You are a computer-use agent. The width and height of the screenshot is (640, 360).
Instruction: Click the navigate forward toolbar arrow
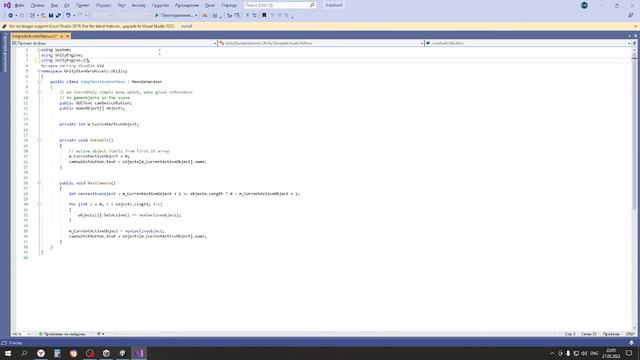point(22,15)
